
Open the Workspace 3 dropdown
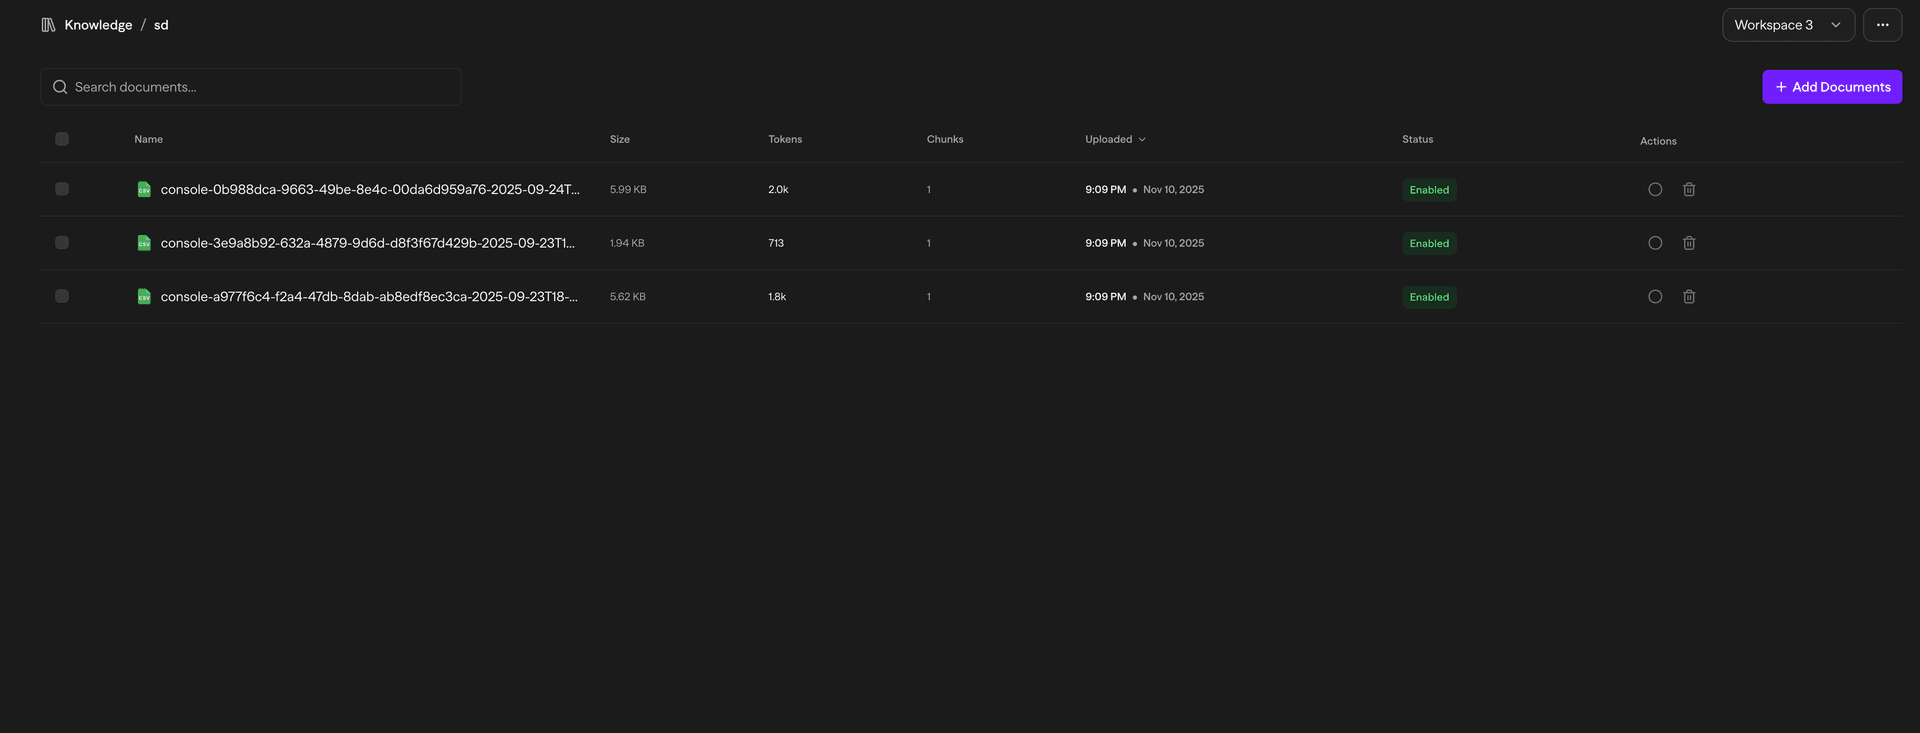pos(1787,25)
